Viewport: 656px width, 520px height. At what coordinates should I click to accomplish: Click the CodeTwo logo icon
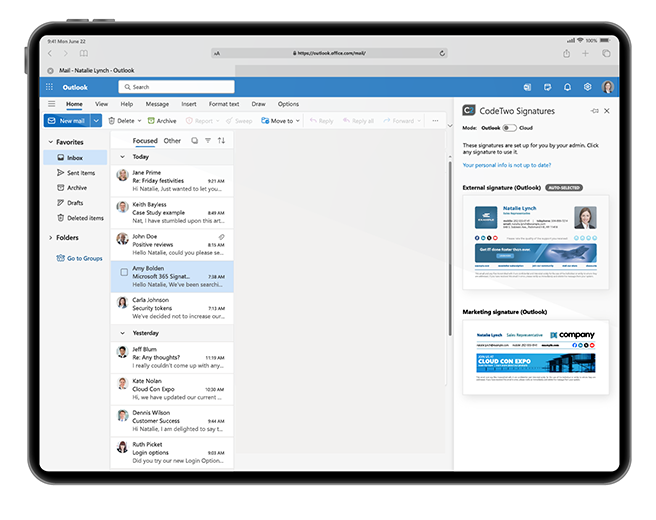click(x=469, y=110)
